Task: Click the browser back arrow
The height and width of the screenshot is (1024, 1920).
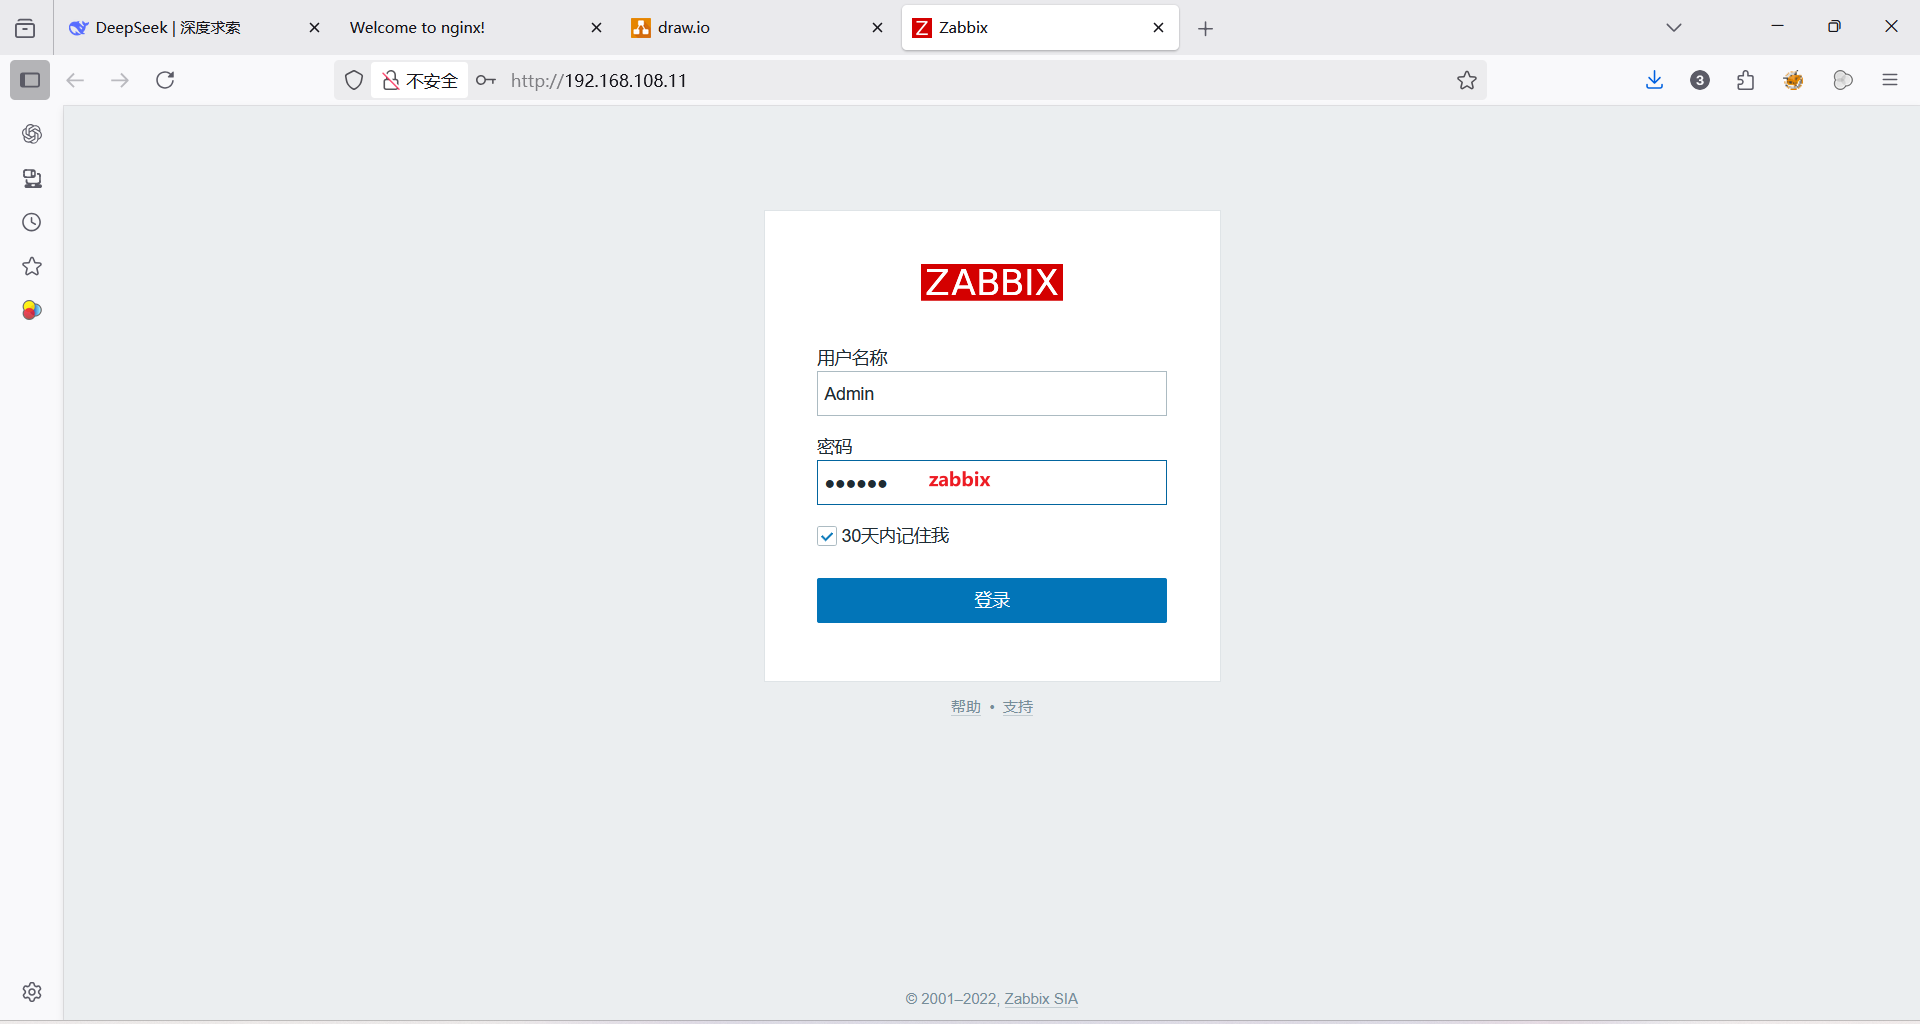Action: click(75, 80)
